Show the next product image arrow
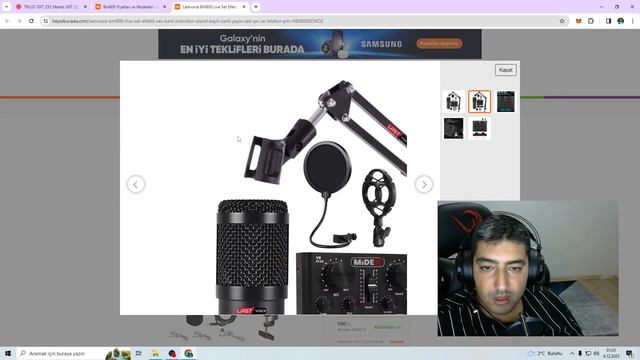640x360 pixels. coord(424,184)
